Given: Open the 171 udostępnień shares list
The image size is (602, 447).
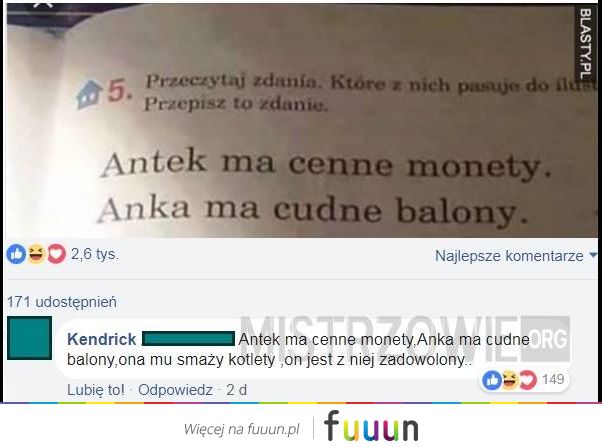Looking at the screenshot, I should point(62,302).
